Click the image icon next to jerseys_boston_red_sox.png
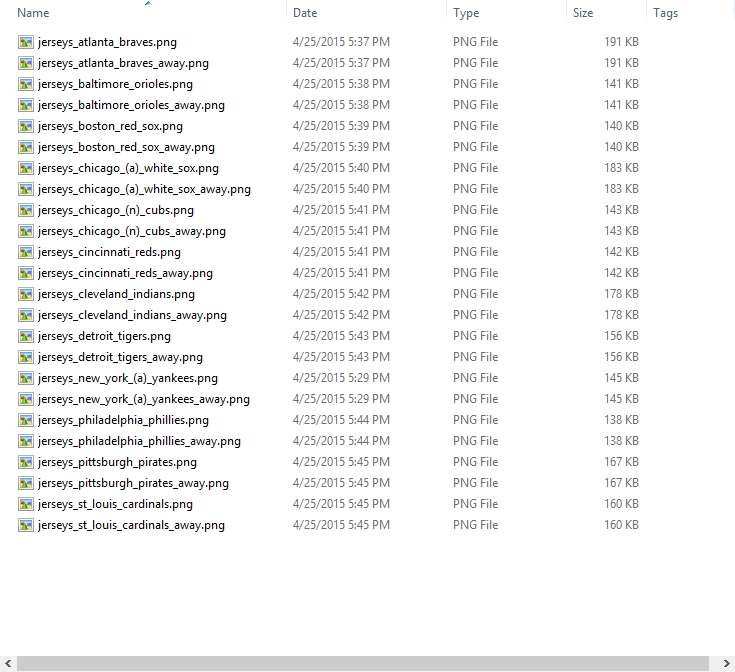 click(x=26, y=126)
